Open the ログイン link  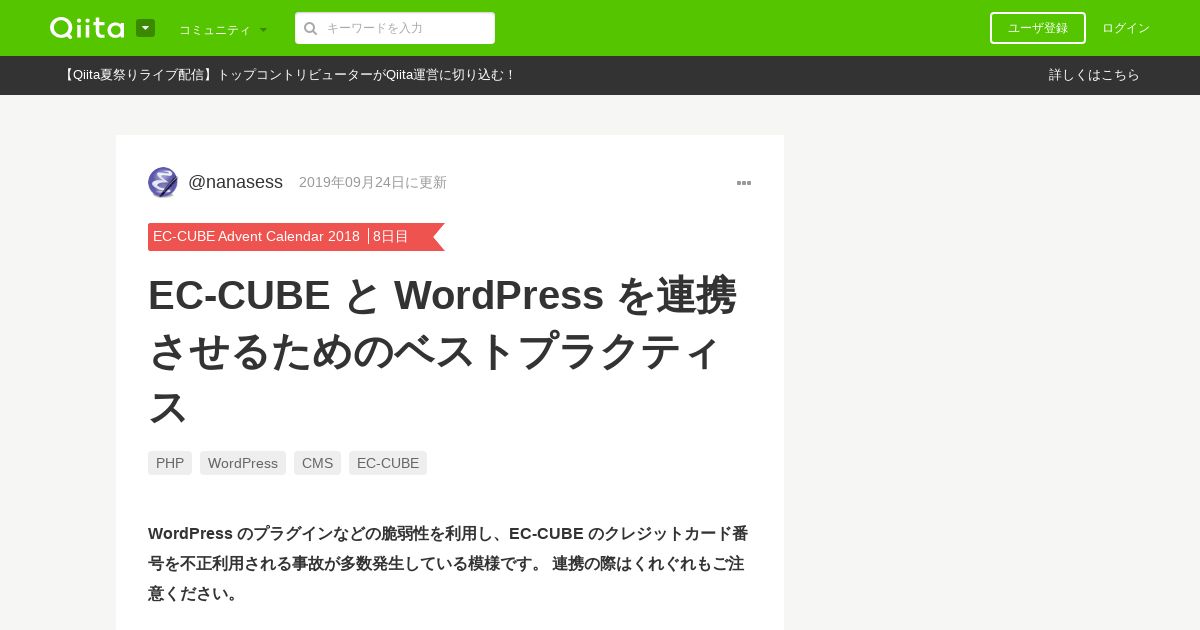[1126, 28]
